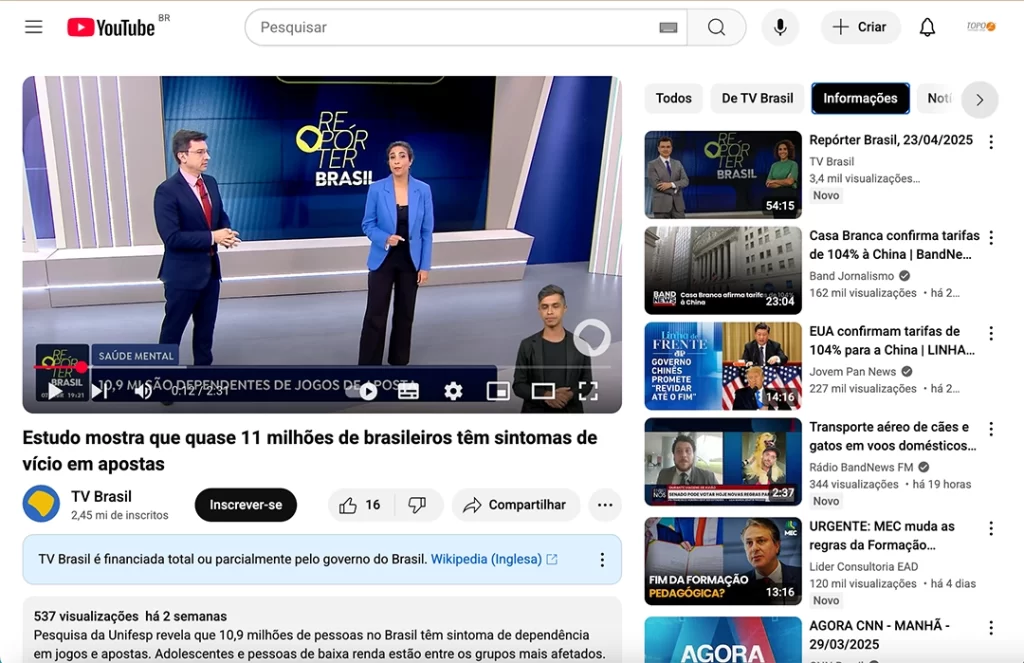
Task: Click the video title about vício em apostas
Action: point(310,451)
